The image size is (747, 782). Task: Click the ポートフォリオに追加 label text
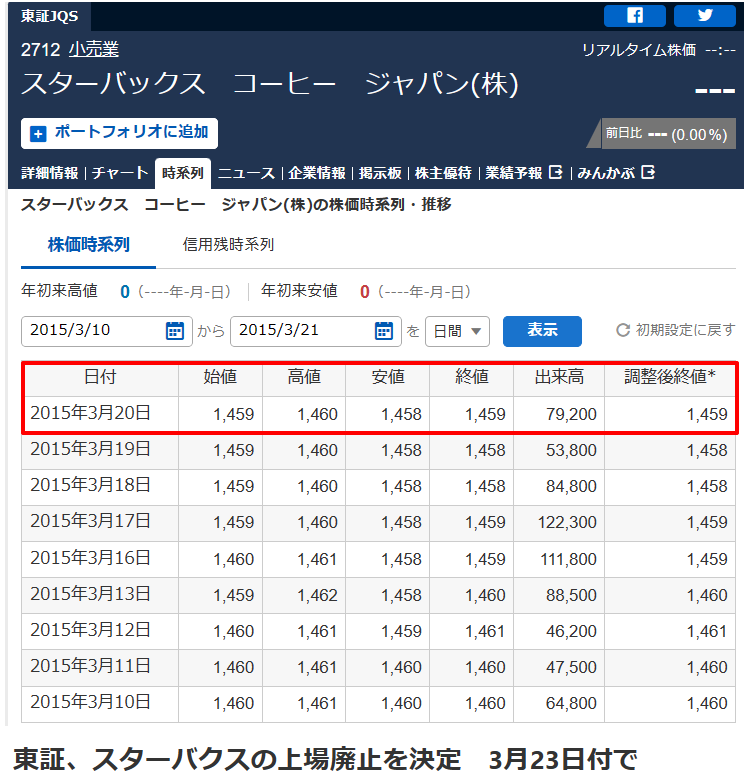tap(131, 132)
